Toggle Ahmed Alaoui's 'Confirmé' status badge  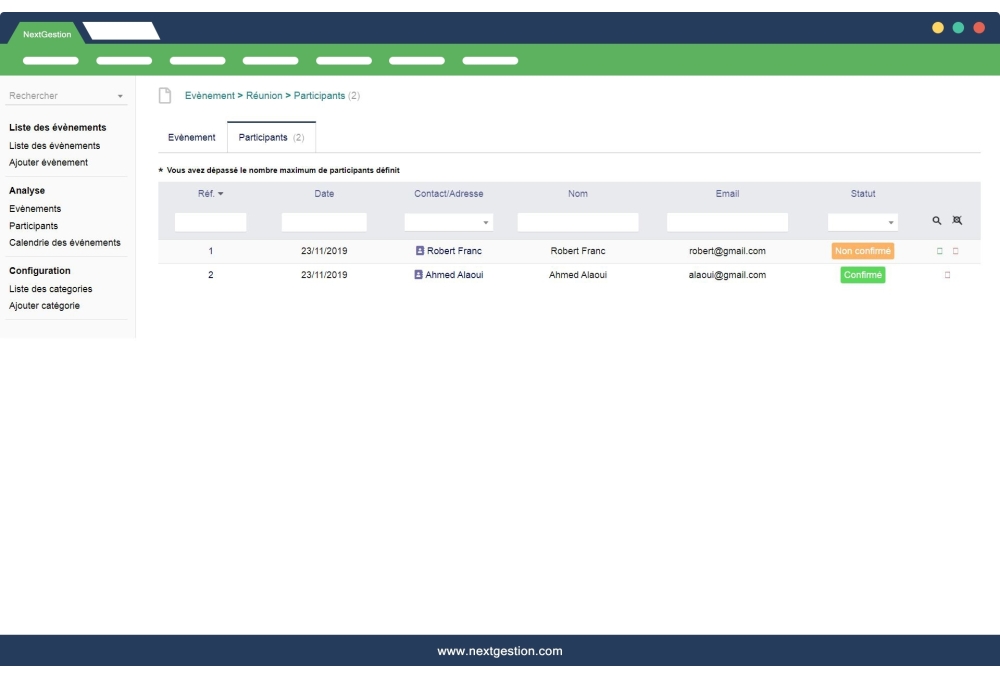tap(862, 274)
